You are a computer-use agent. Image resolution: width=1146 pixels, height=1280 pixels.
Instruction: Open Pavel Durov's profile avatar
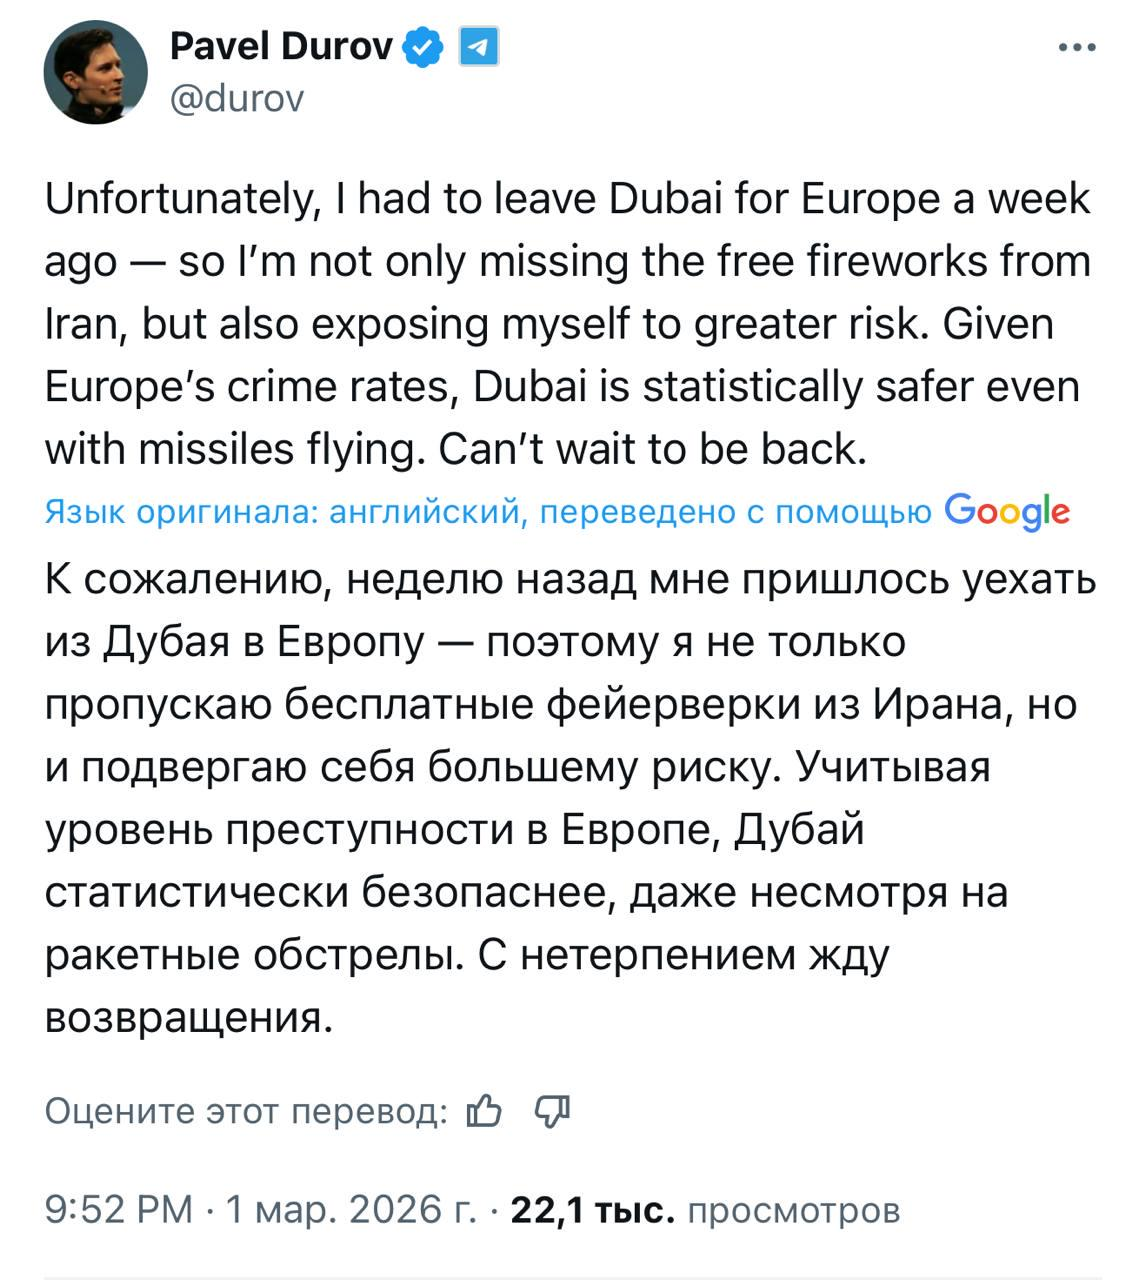[x=95, y=71]
